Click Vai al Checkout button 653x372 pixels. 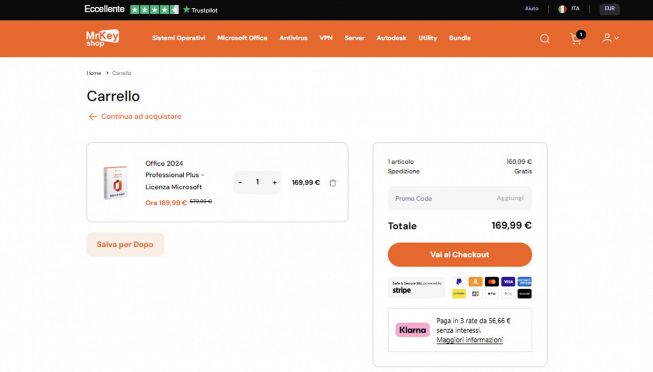460,255
